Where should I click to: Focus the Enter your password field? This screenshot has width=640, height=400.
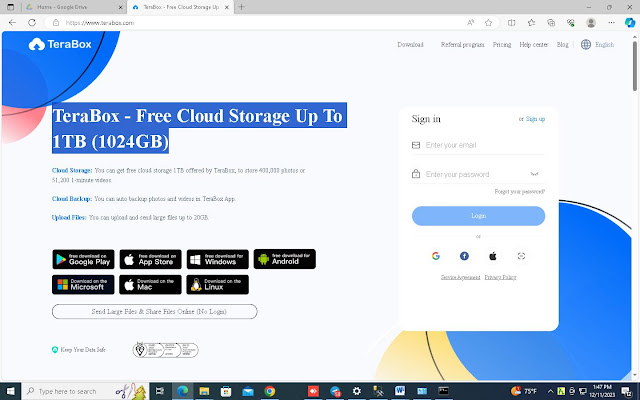coord(478,174)
